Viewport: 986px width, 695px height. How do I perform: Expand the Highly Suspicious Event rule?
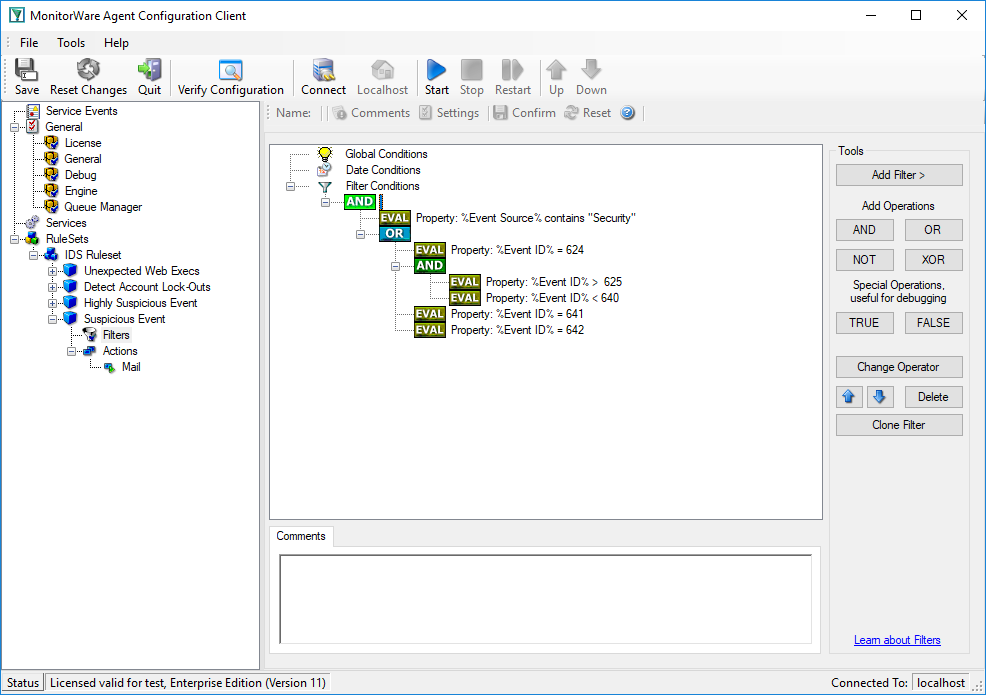pyautogui.click(x=53, y=303)
